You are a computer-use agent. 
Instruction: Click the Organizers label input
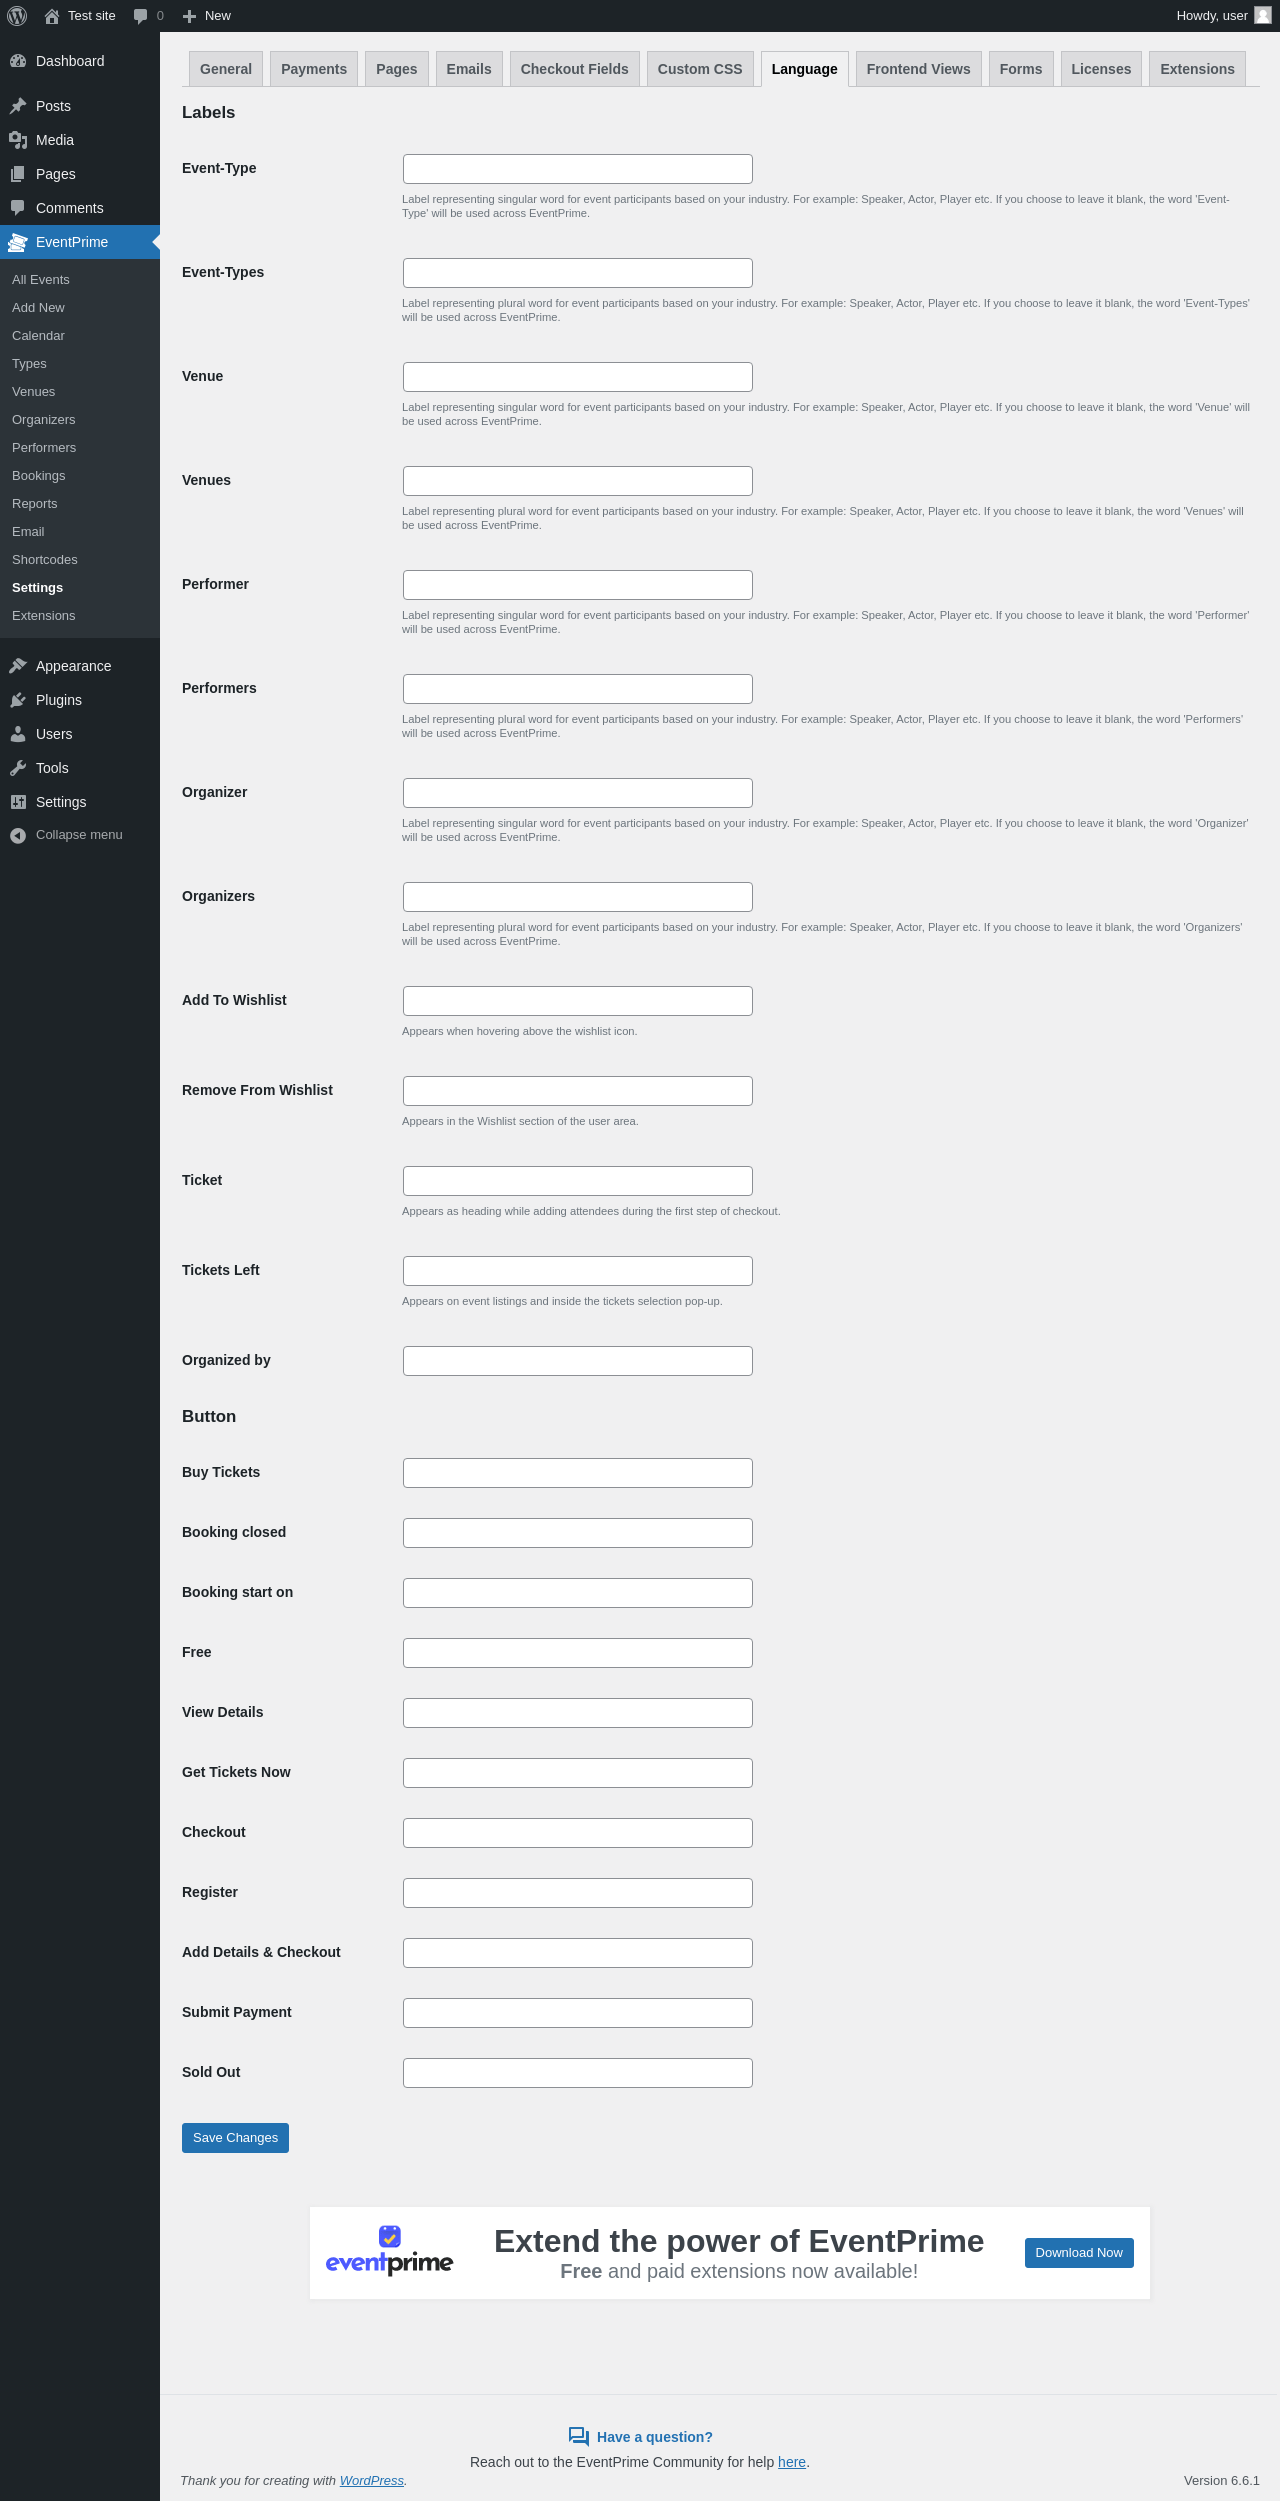pos(578,897)
